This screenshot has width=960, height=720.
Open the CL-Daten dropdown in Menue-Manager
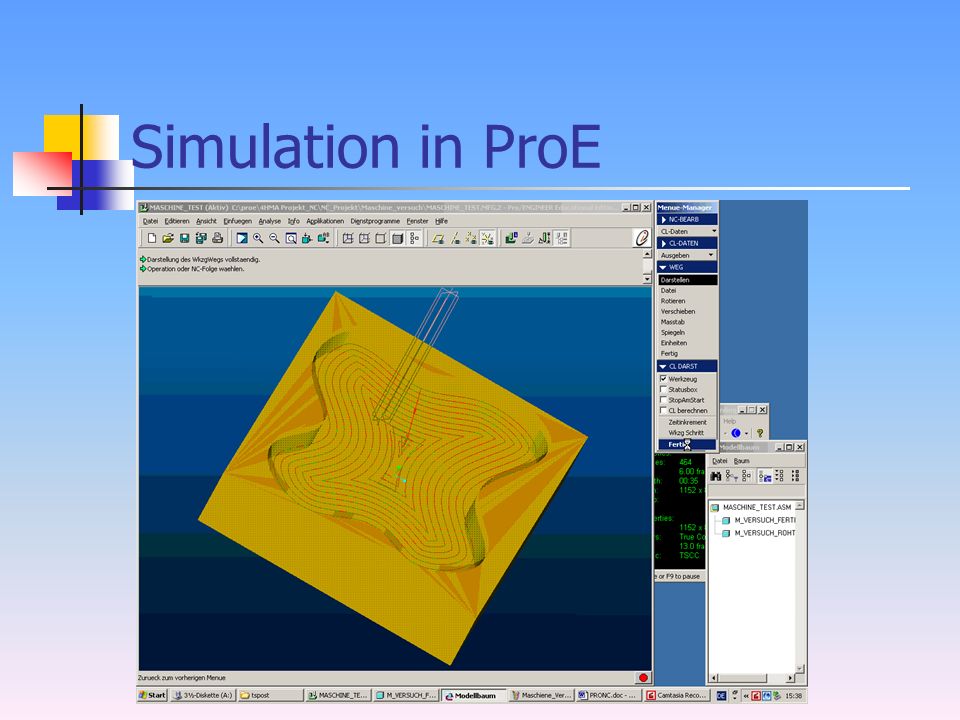[688, 231]
